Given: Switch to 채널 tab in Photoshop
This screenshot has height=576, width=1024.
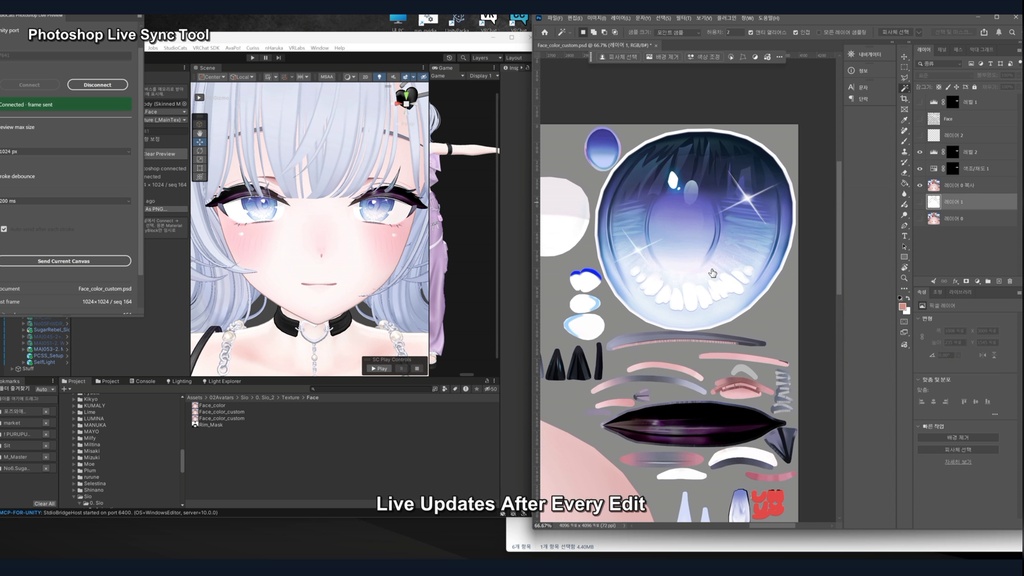Looking at the screenshot, I should (x=942, y=50).
